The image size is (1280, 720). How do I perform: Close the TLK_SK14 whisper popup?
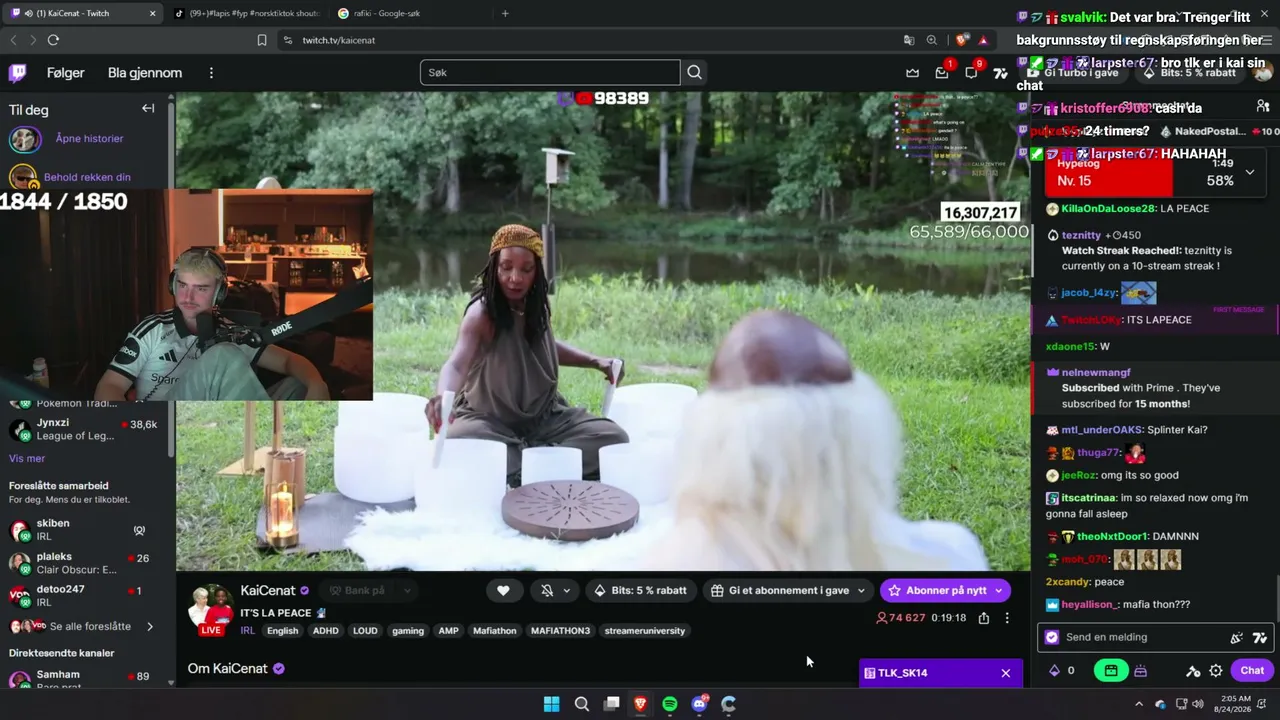[1006, 673]
